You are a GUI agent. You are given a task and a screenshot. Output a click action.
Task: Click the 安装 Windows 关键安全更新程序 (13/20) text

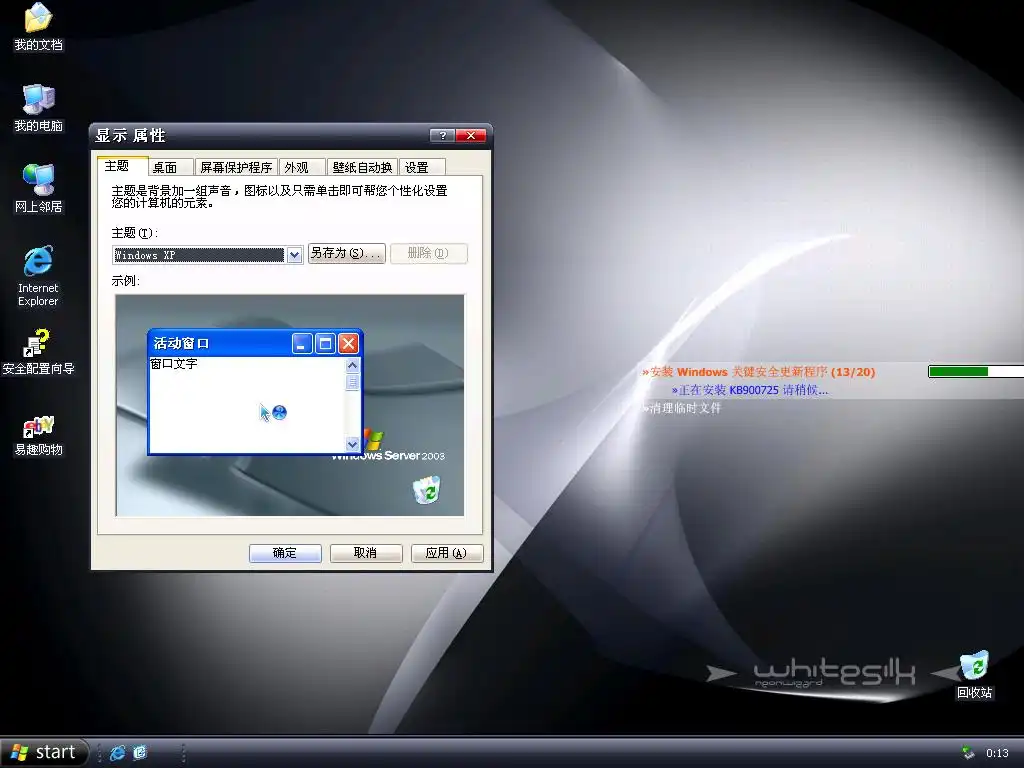click(x=758, y=372)
